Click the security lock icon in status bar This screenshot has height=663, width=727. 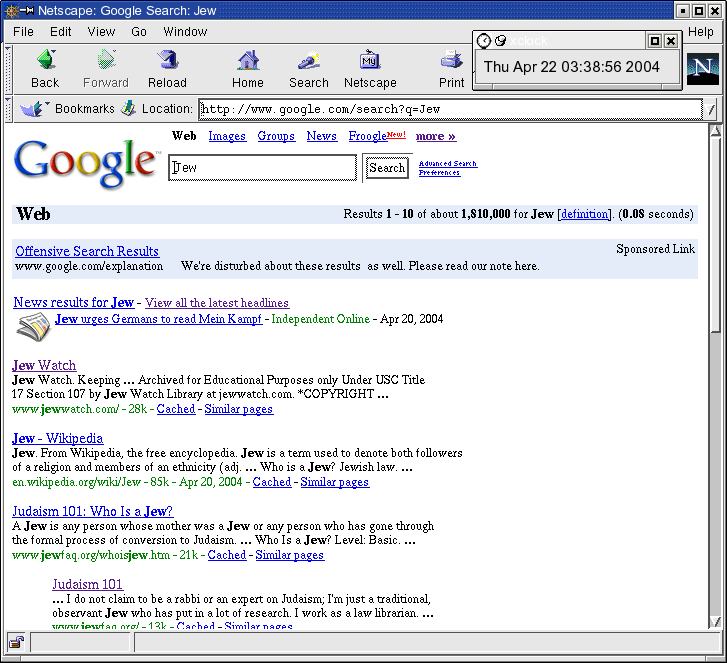click(16, 642)
